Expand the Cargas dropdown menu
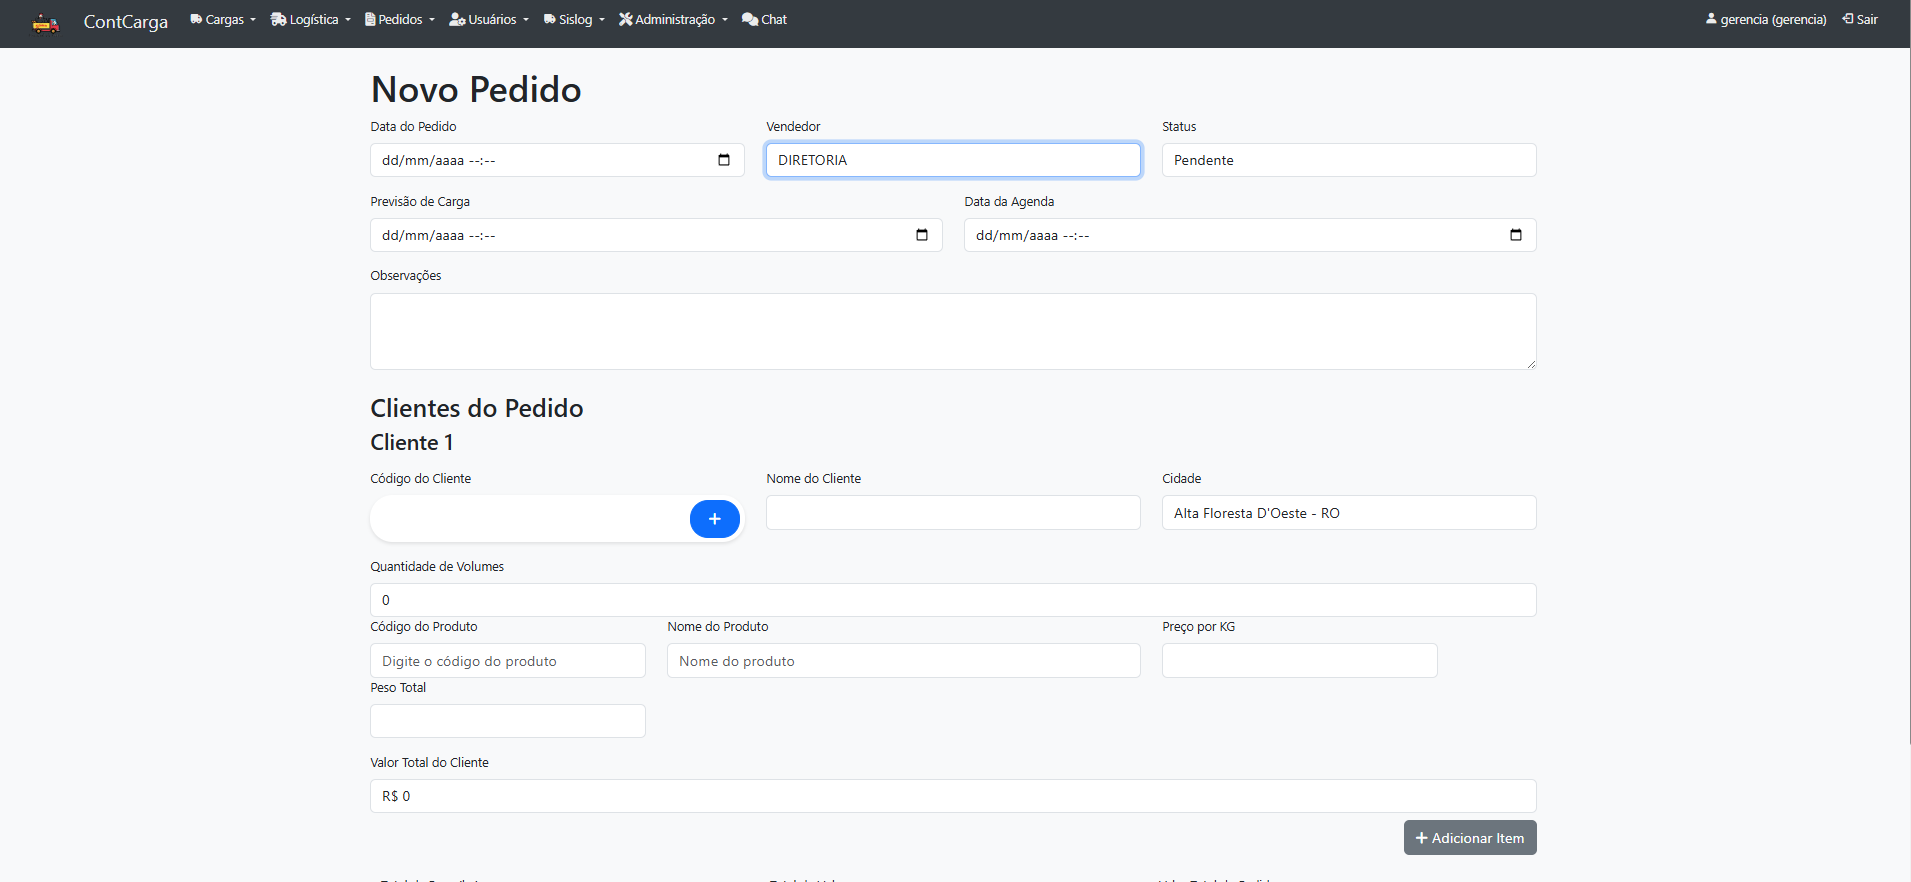 (223, 20)
